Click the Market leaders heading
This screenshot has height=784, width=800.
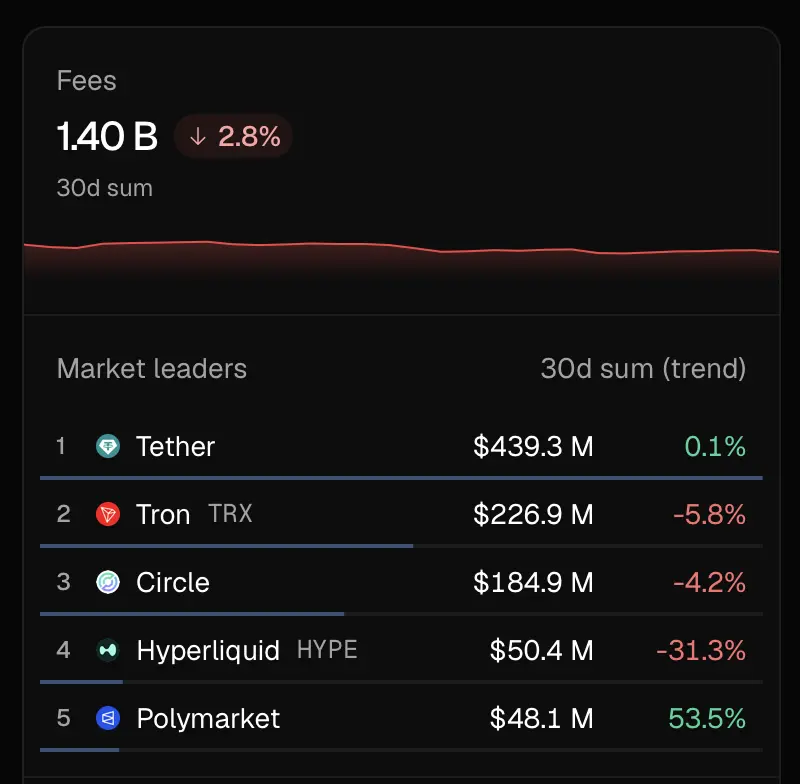point(152,368)
